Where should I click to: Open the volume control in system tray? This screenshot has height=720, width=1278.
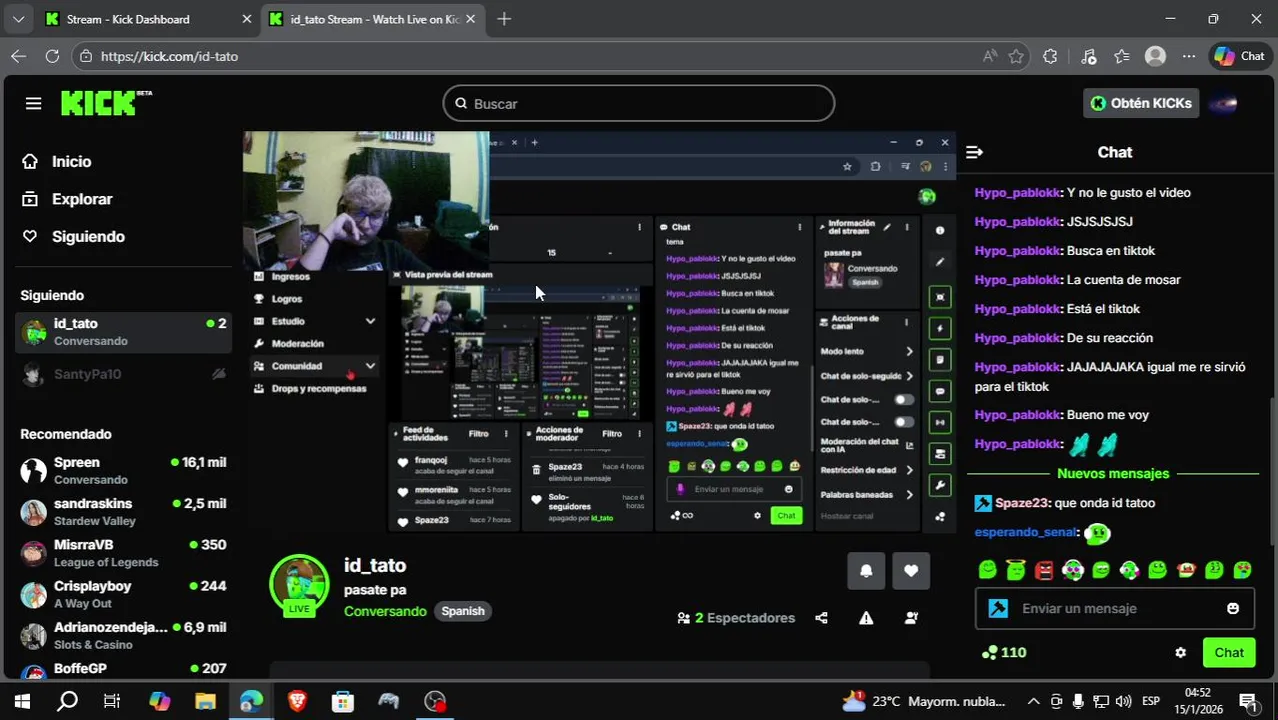(x=1123, y=701)
